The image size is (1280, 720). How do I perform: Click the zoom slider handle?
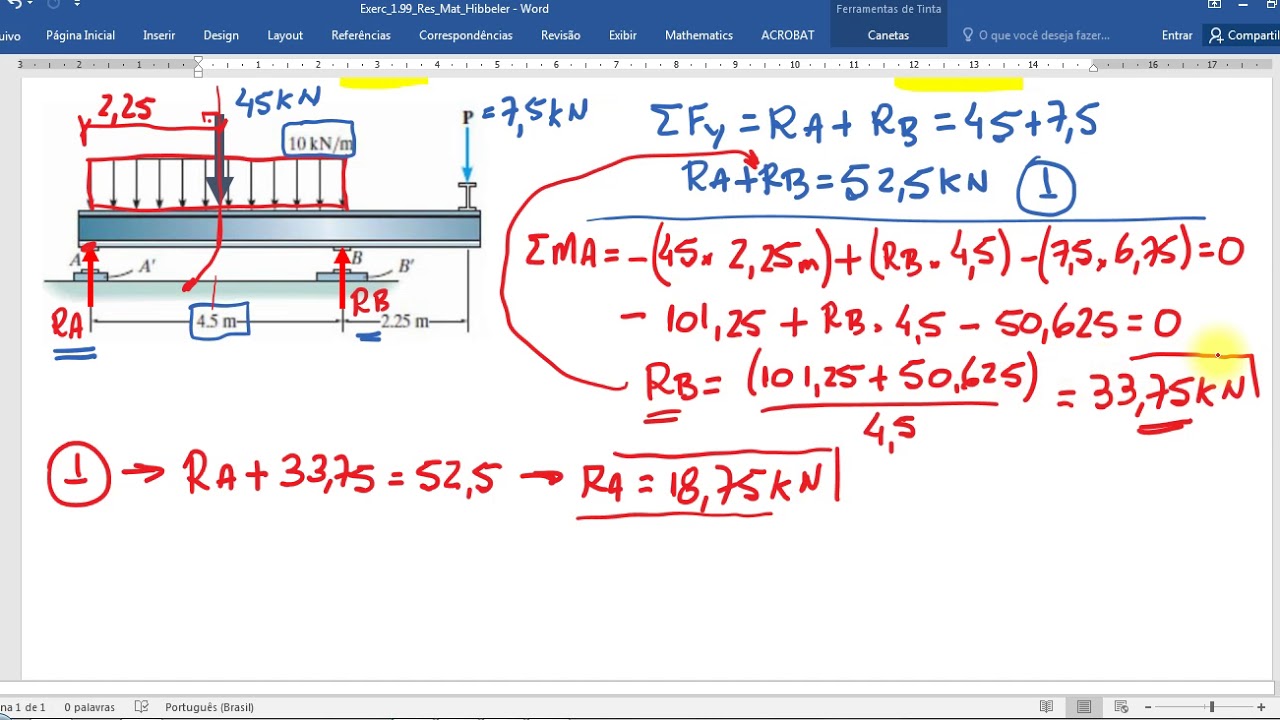point(1211,707)
